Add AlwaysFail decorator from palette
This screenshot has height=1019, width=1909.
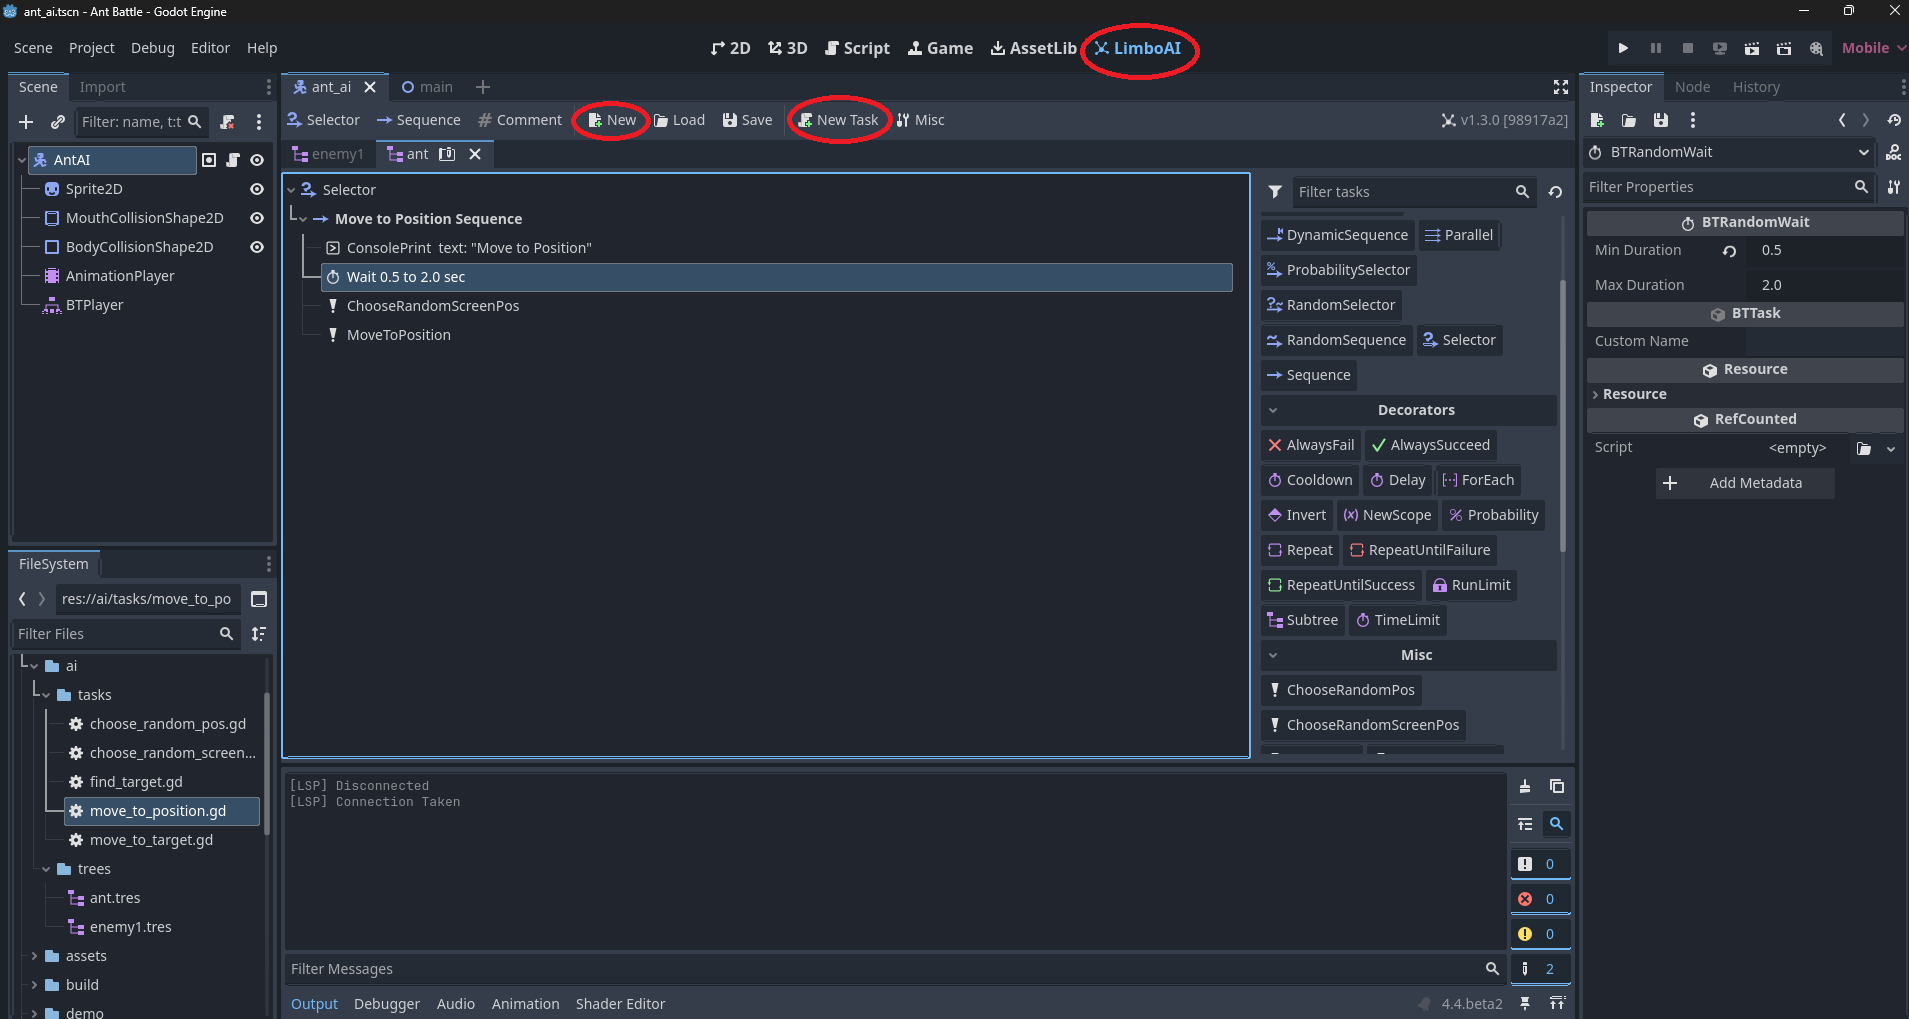pos(1311,445)
